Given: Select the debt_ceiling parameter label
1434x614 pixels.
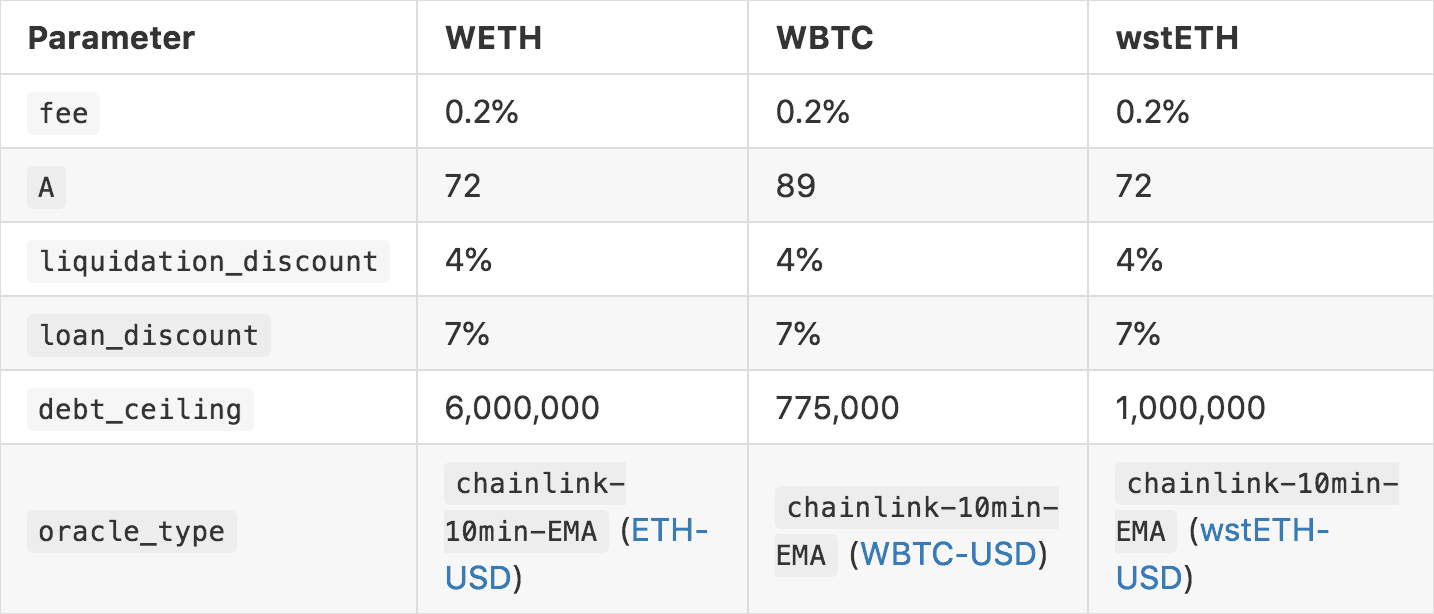Looking at the screenshot, I should [140, 409].
